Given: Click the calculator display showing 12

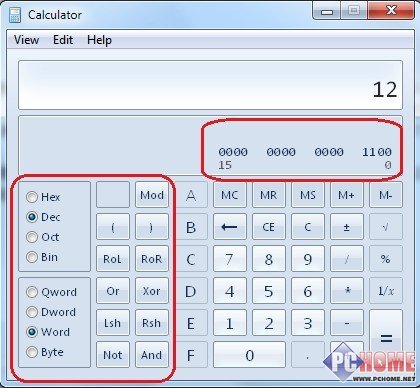Looking at the screenshot, I should pyautogui.click(x=210, y=85).
